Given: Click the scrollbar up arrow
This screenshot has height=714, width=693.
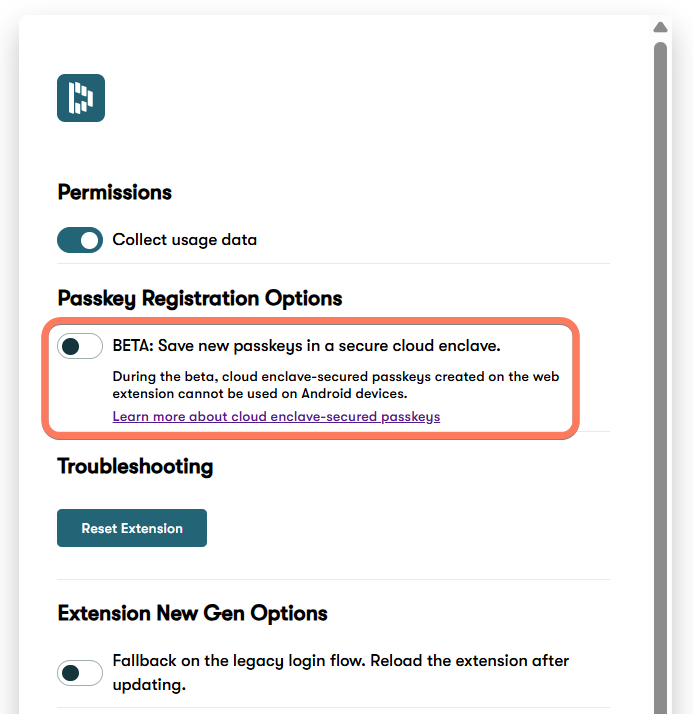Looking at the screenshot, I should [x=660, y=27].
